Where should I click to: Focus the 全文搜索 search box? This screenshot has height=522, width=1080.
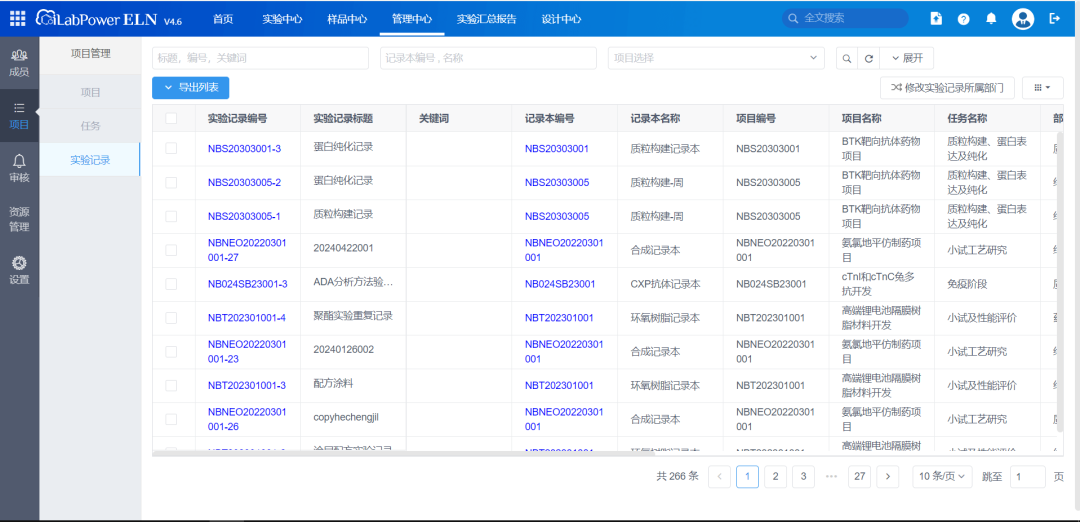845,18
